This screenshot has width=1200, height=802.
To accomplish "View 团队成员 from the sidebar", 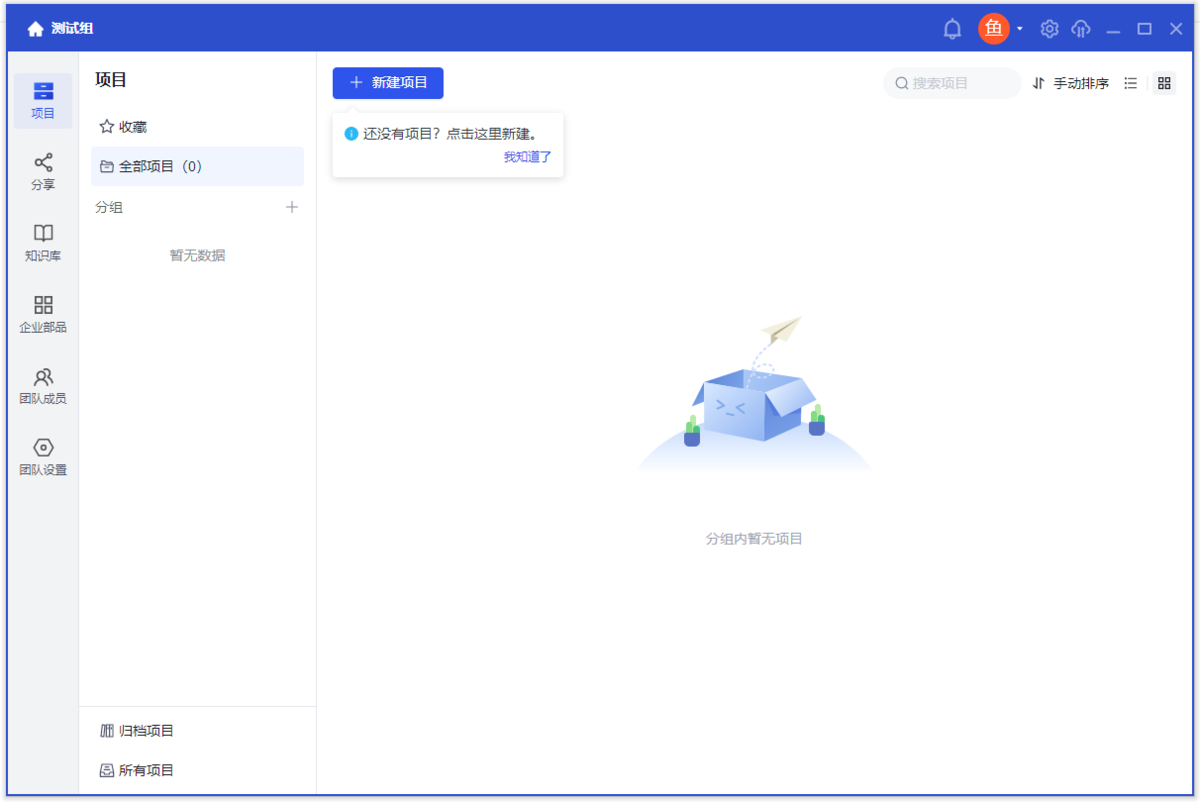I will 42,387.
